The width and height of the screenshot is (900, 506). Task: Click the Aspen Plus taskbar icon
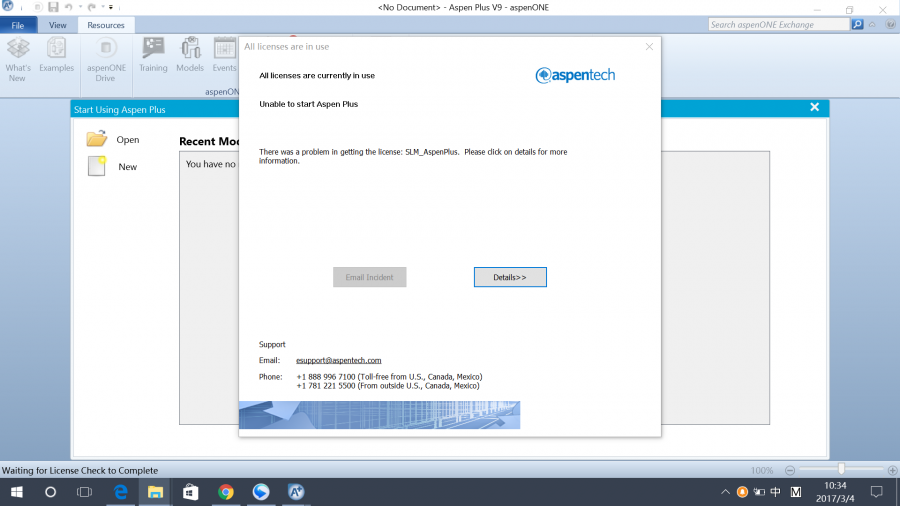coord(296,492)
